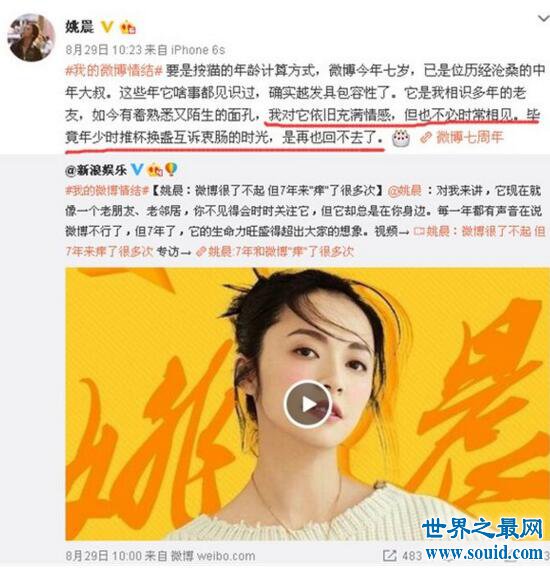Play the Yao Chen video
This screenshot has height=569, width=550.
(308, 404)
